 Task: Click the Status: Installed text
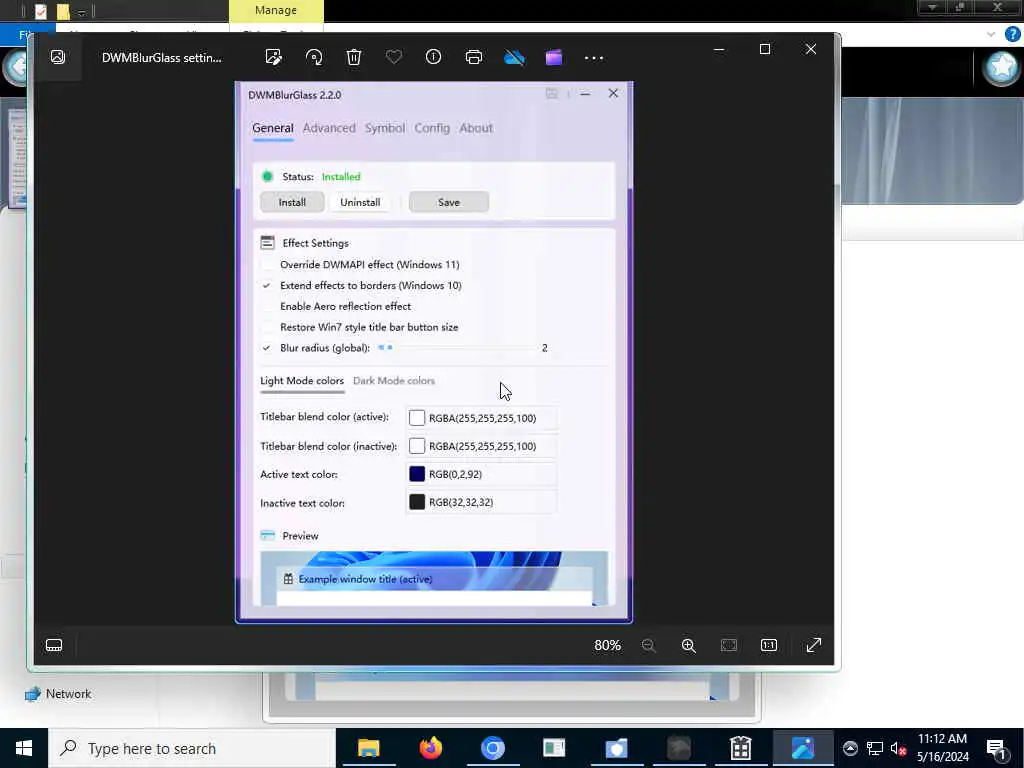[x=321, y=176]
